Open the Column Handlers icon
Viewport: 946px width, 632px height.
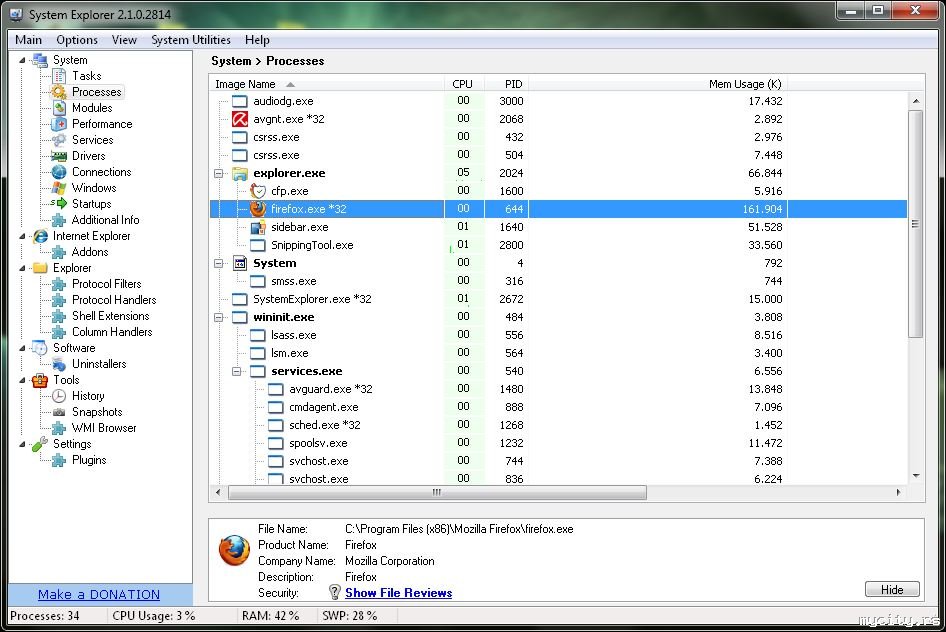(x=59, y=332)
